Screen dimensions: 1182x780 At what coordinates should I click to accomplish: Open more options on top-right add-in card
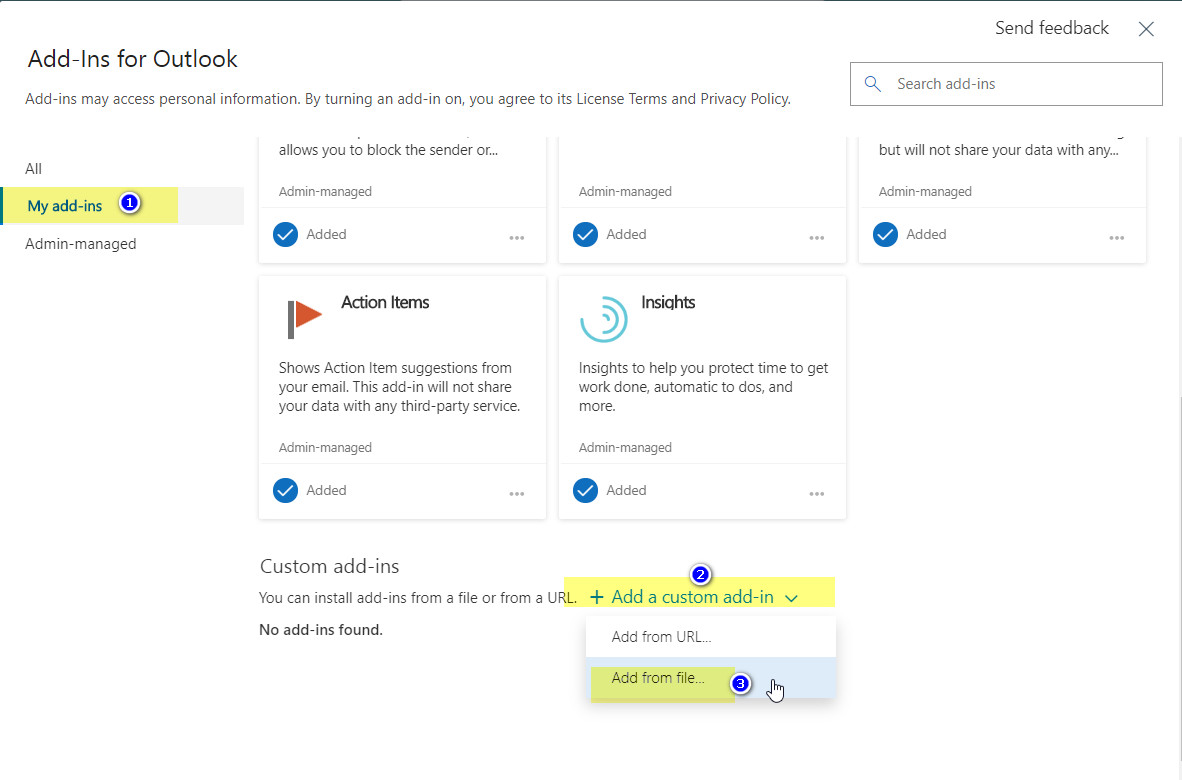(x=1116, y=237)
